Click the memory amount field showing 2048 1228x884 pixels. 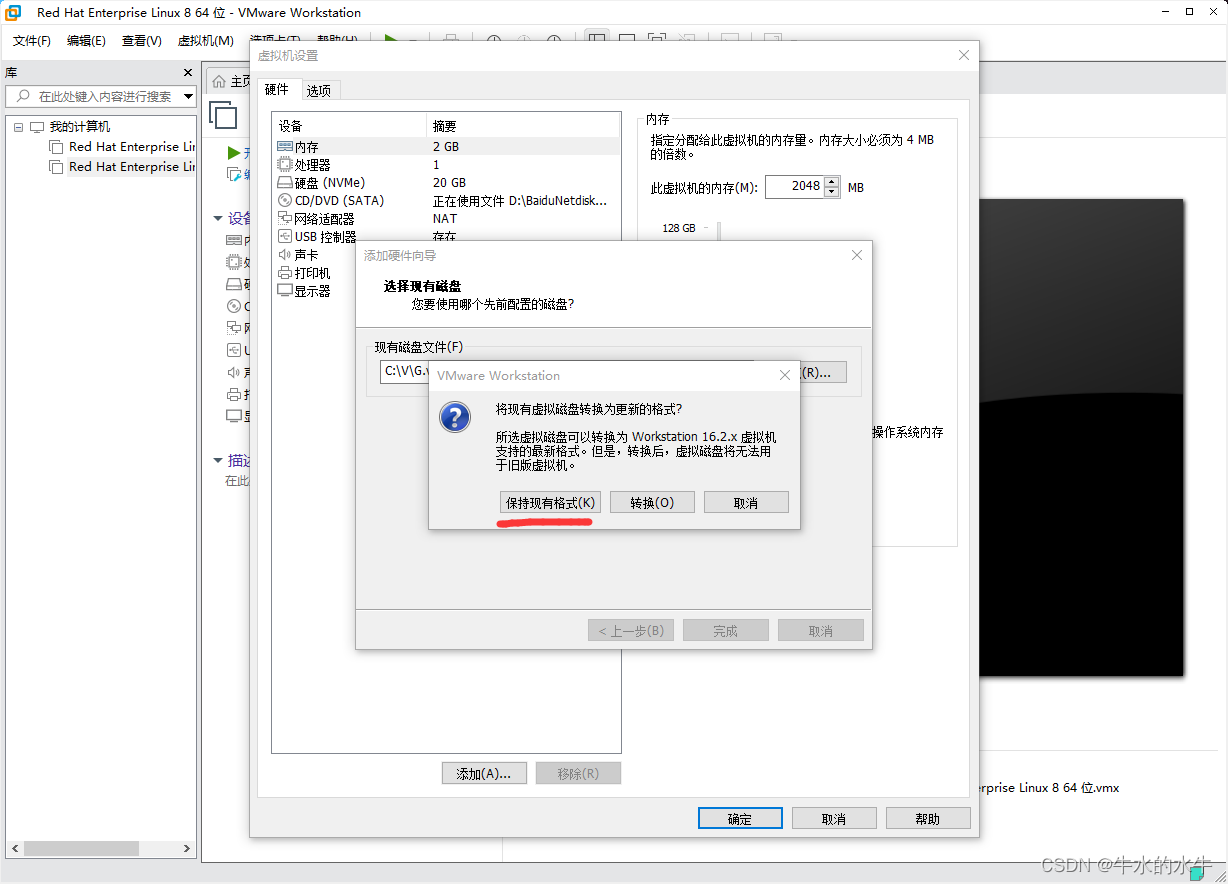tap(795, 186)
